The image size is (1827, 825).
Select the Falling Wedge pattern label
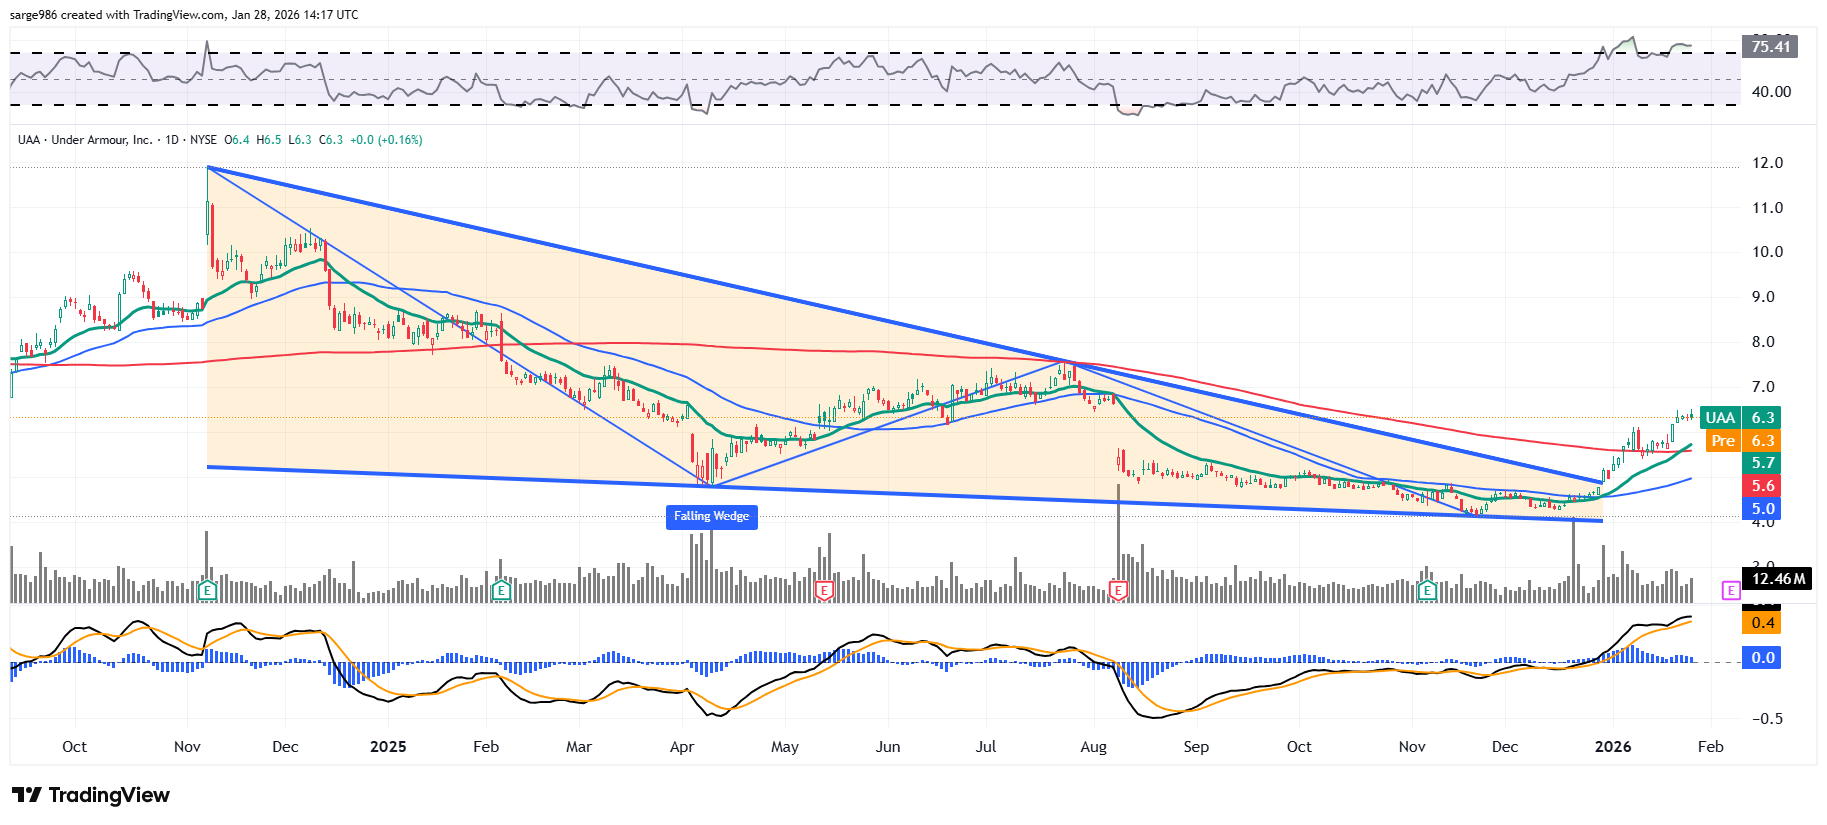pos(711,516)
